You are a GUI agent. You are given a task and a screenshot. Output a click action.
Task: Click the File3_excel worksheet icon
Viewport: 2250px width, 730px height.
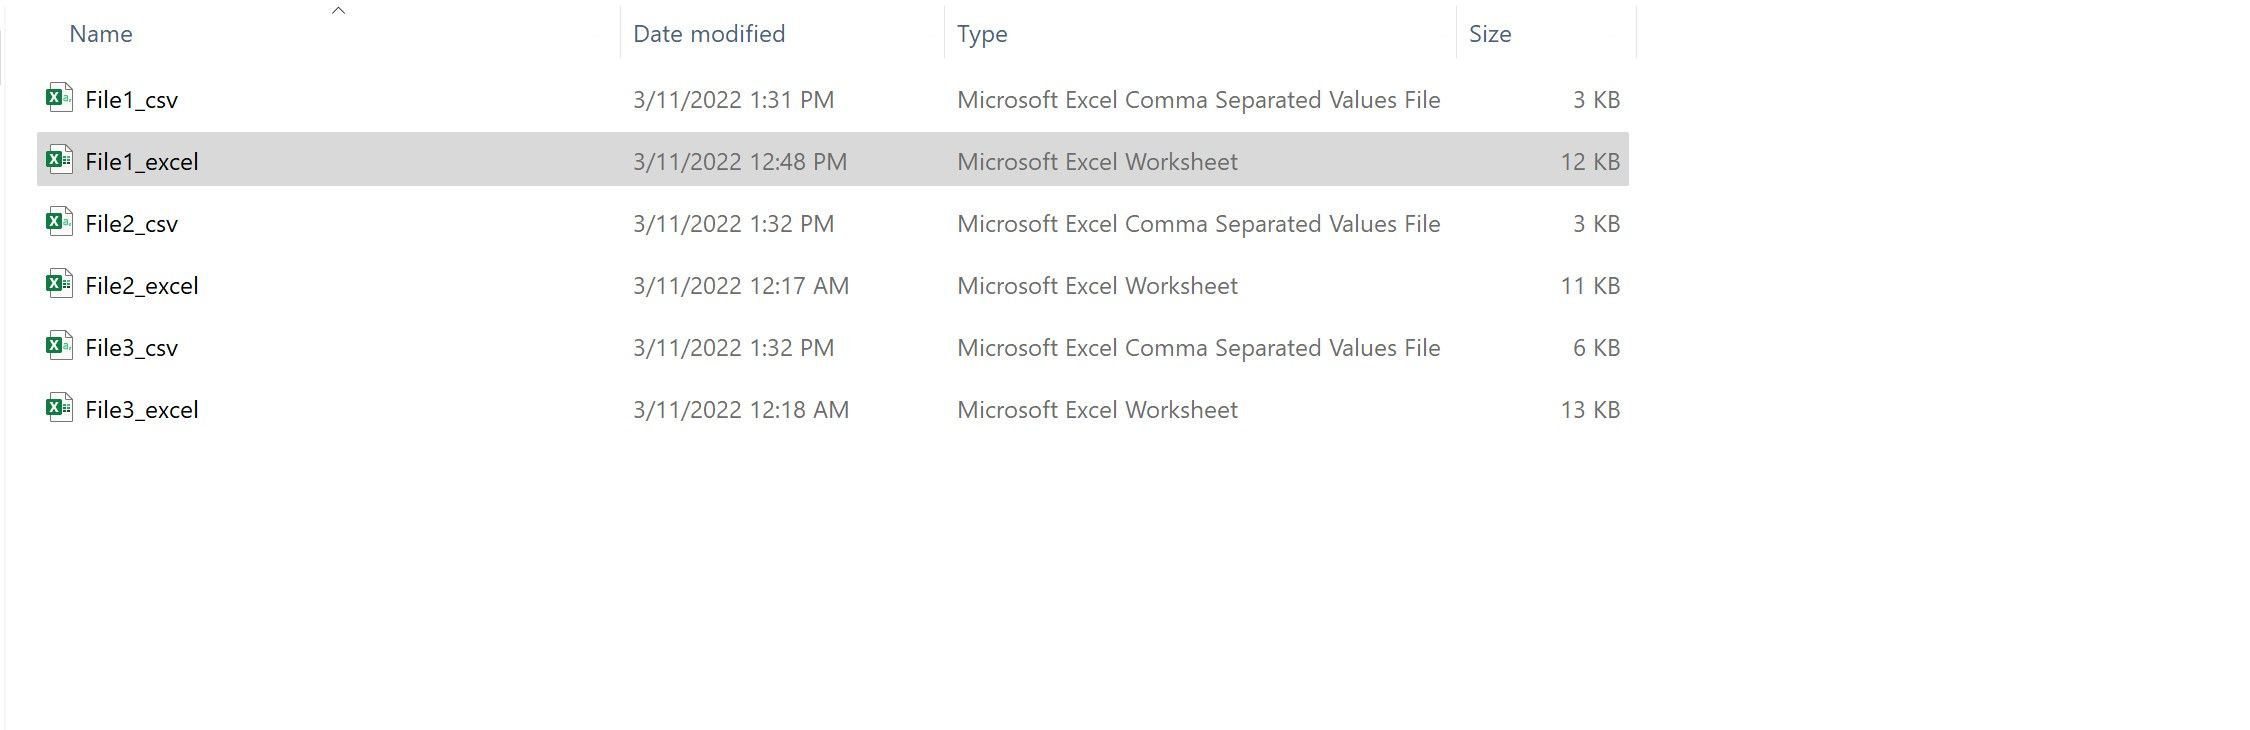(59, 408)
